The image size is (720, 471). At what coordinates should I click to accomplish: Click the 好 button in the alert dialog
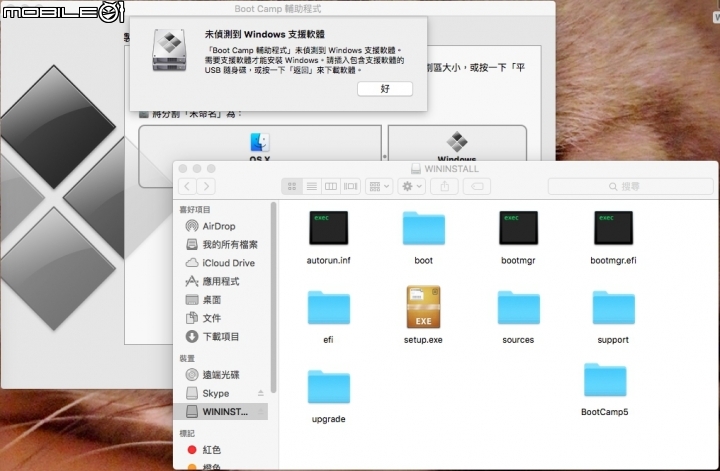point(385,89)
